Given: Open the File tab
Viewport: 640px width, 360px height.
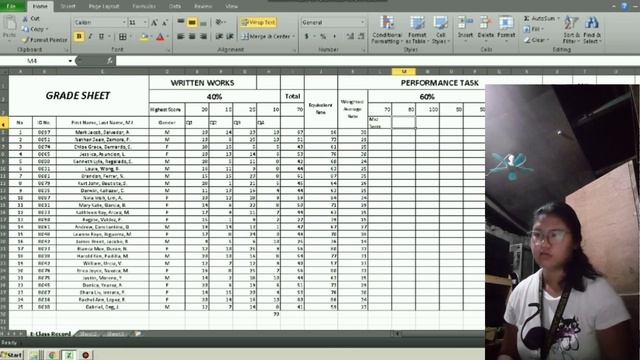Looking at the screenshot, I should click(x=11, y=6).
